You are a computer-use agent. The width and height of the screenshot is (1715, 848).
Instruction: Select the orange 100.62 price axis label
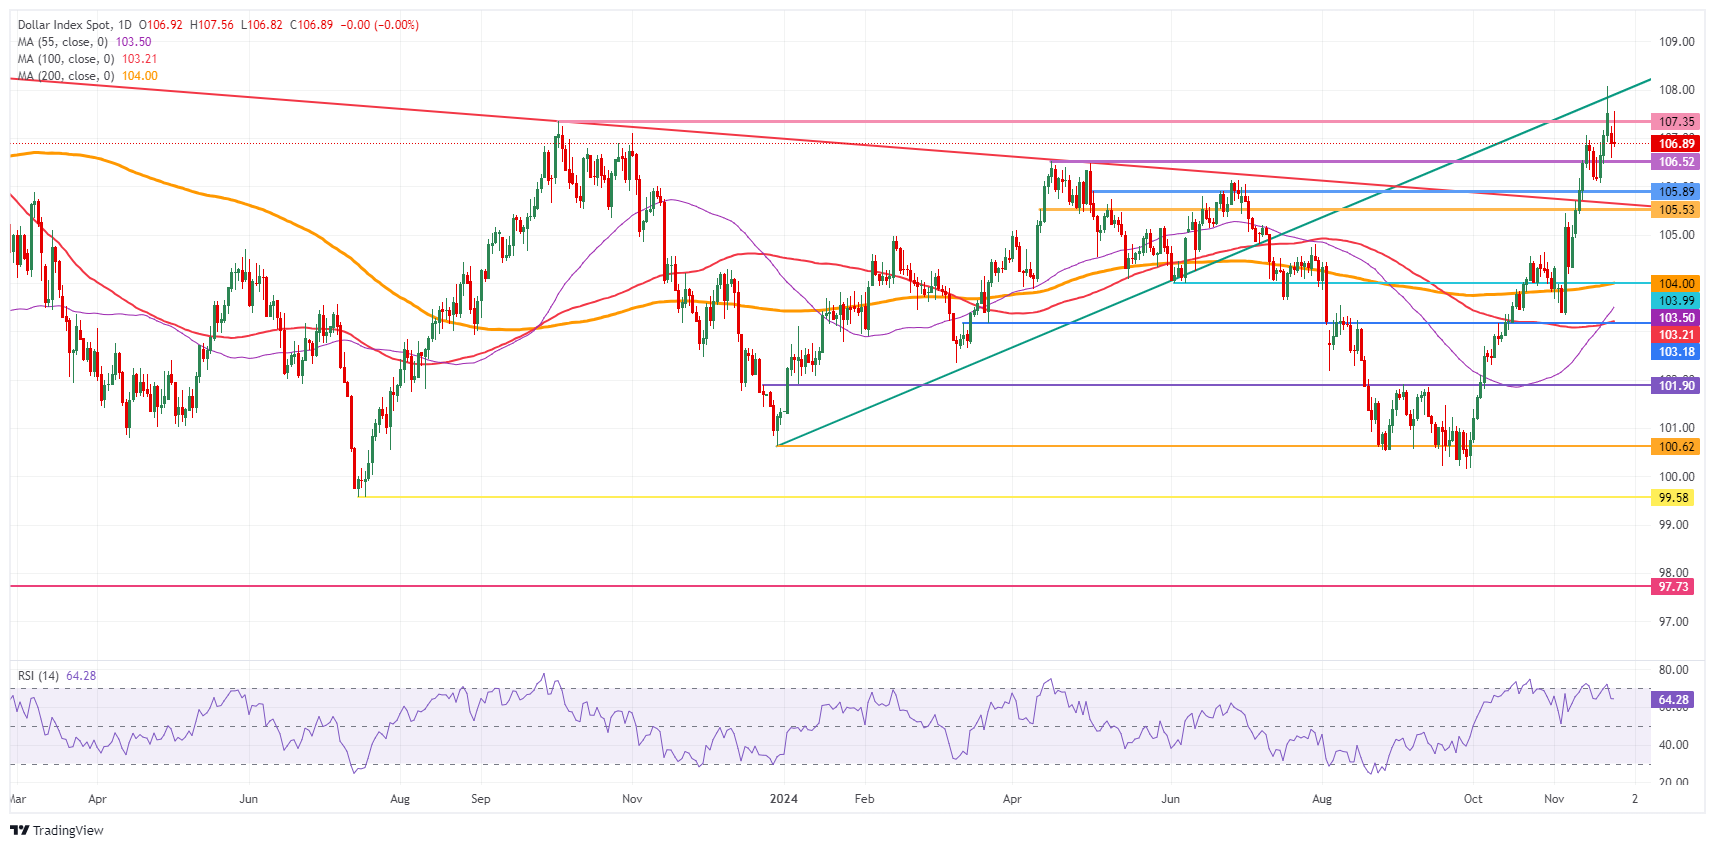pos(1676,447)
